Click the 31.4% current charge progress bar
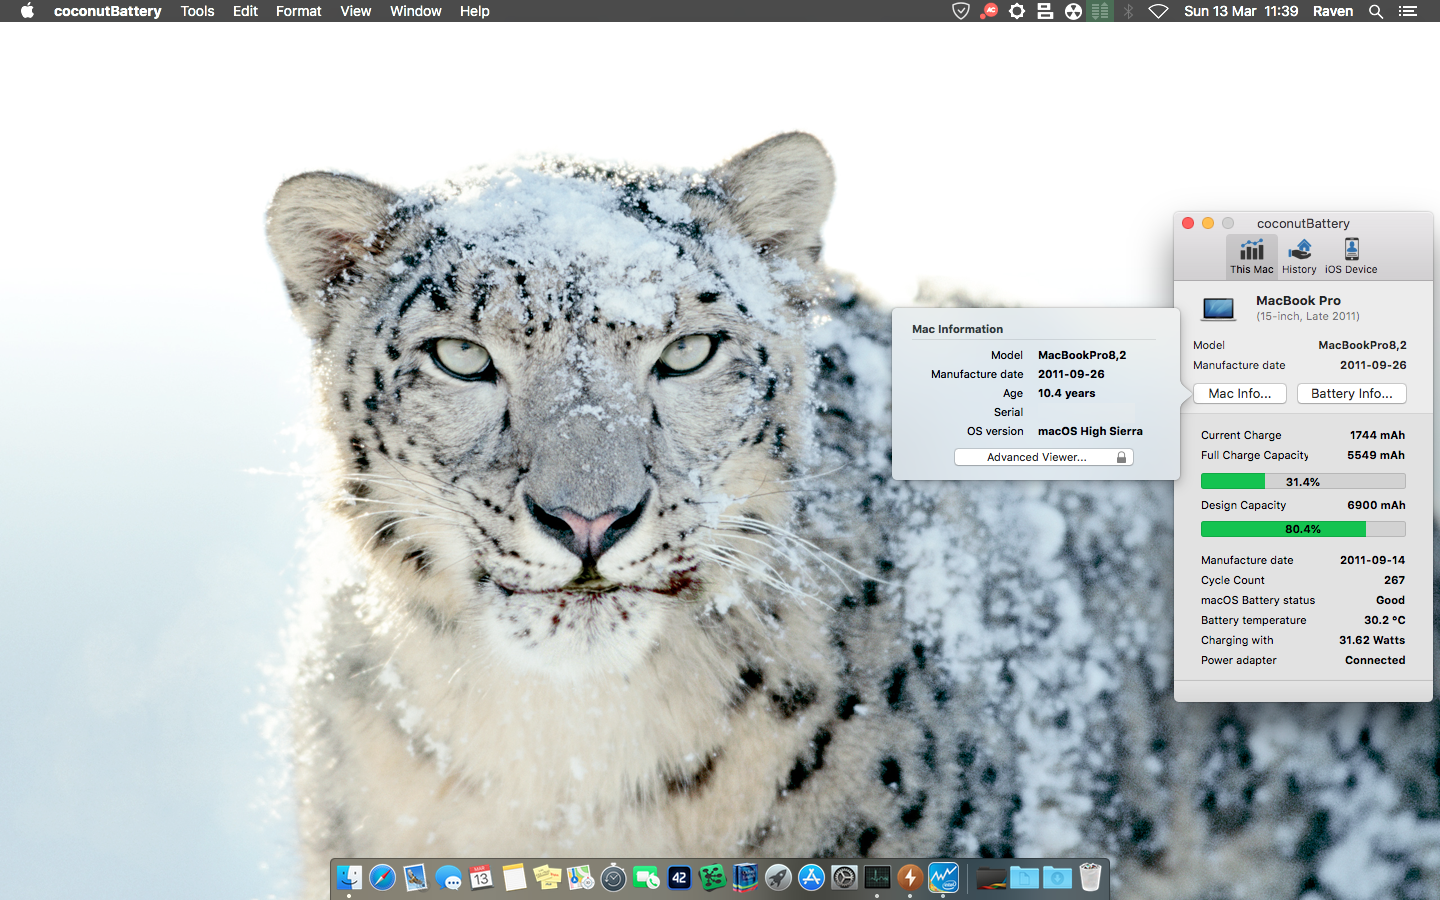The image size is (1440, 900). tap(1302, 482)
